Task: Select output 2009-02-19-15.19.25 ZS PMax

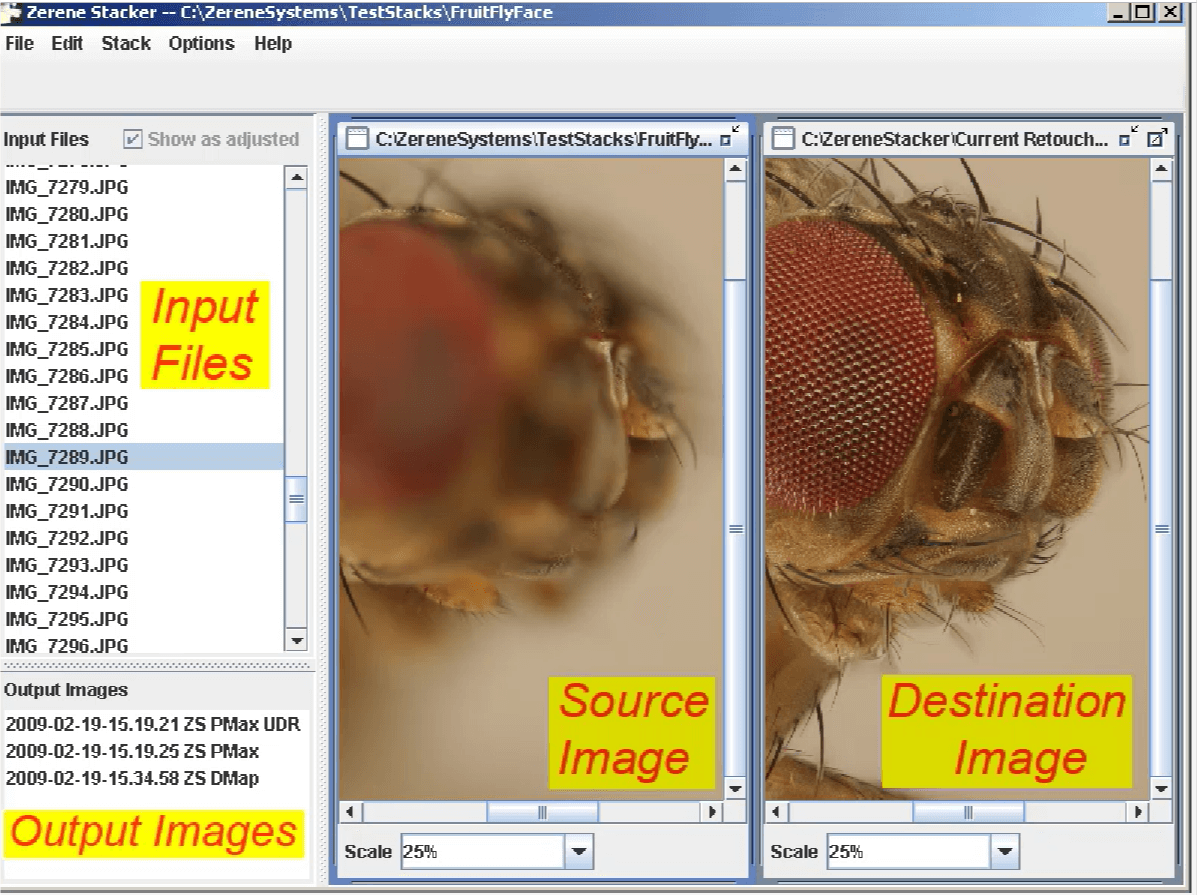Action: [132, 751]
